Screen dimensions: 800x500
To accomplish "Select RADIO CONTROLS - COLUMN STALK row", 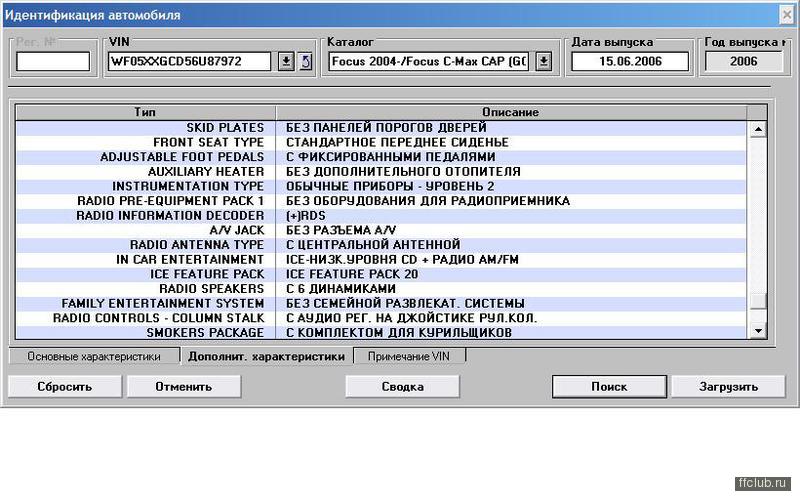I will pos(381,318).
